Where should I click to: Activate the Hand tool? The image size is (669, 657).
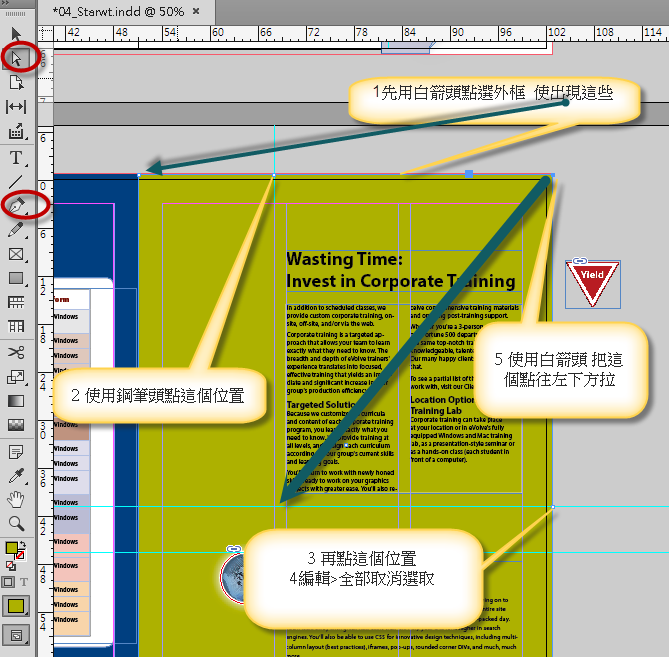pos(16,498)
